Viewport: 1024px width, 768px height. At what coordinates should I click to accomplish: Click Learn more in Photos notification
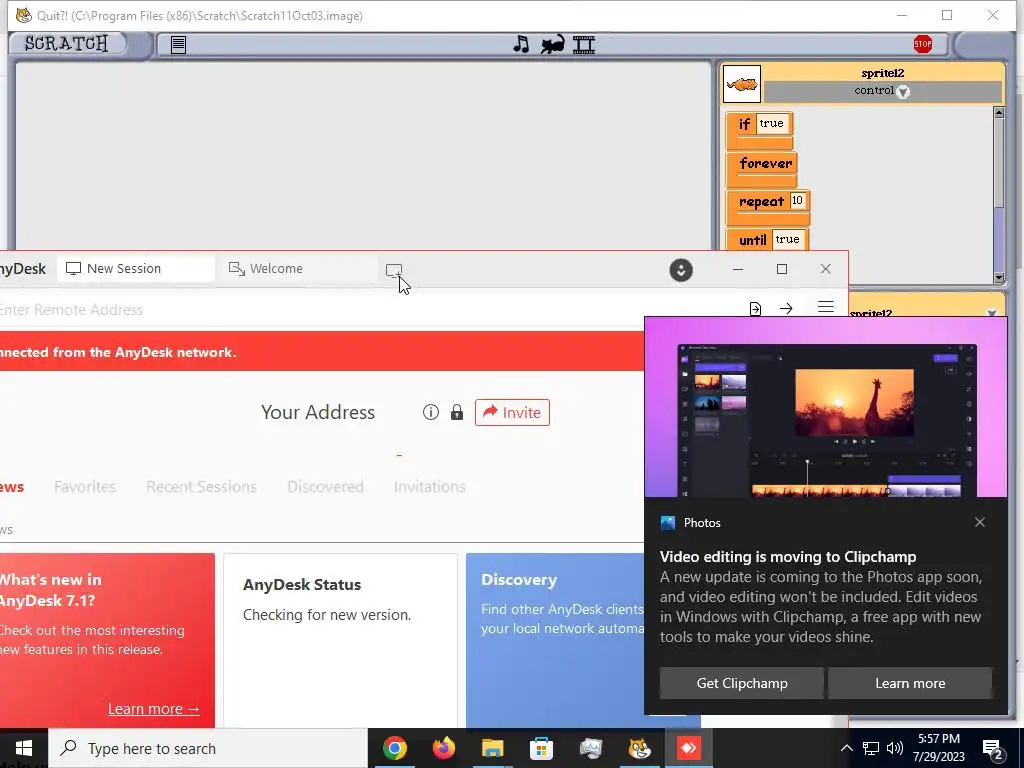pos(910,683)
